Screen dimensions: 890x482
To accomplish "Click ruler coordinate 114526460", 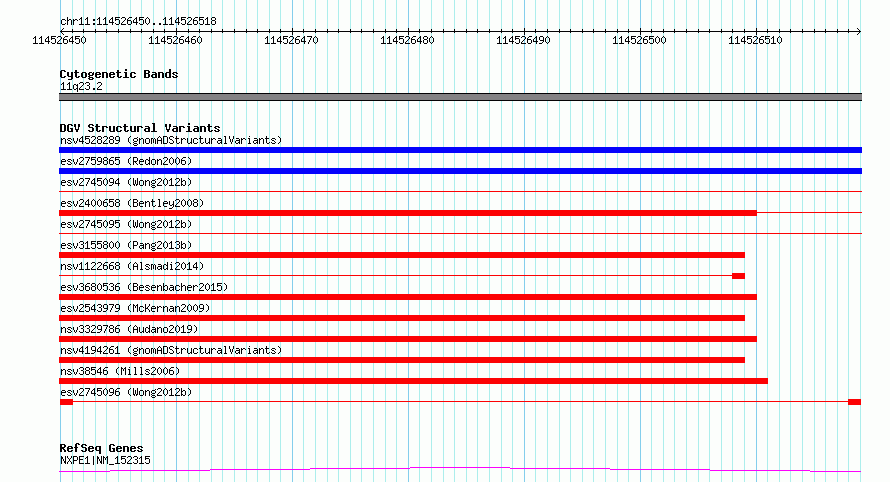I will 175,40.
